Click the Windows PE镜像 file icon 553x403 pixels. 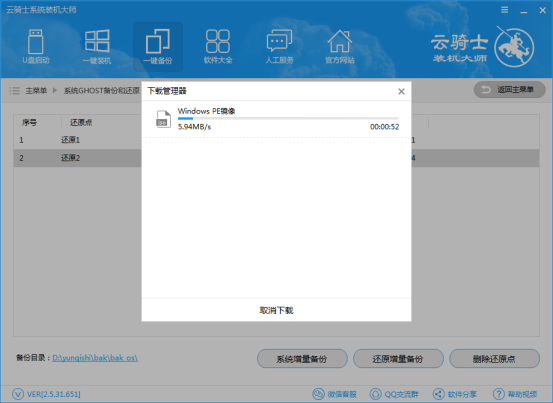point(163,119)
